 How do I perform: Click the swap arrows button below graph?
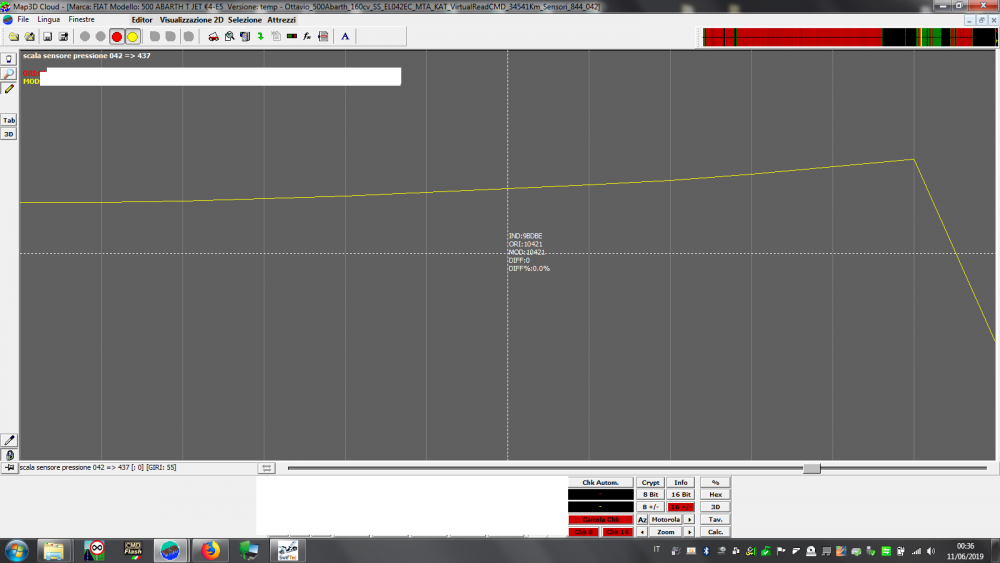tap(267, 468)
